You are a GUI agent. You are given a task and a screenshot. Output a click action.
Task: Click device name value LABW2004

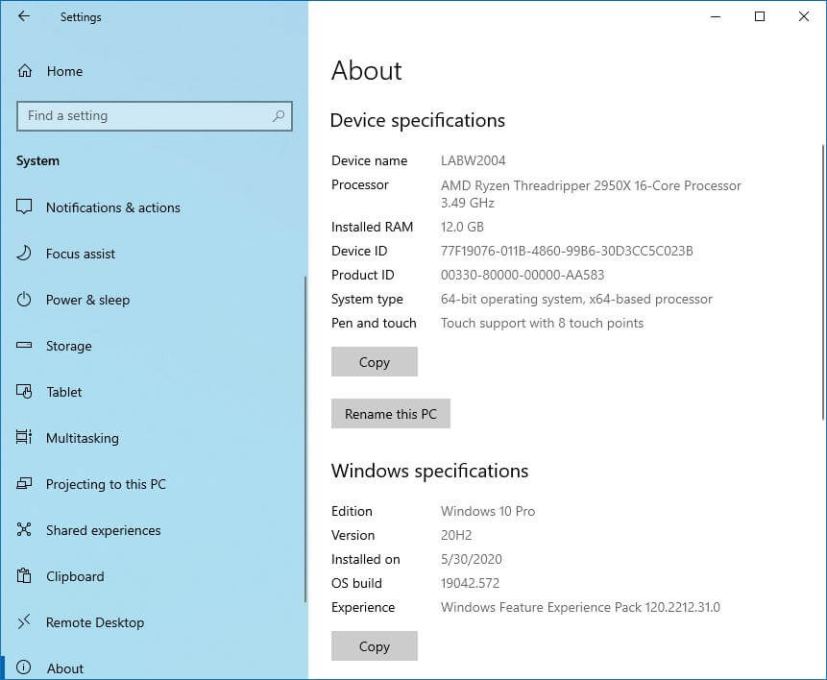473,160
